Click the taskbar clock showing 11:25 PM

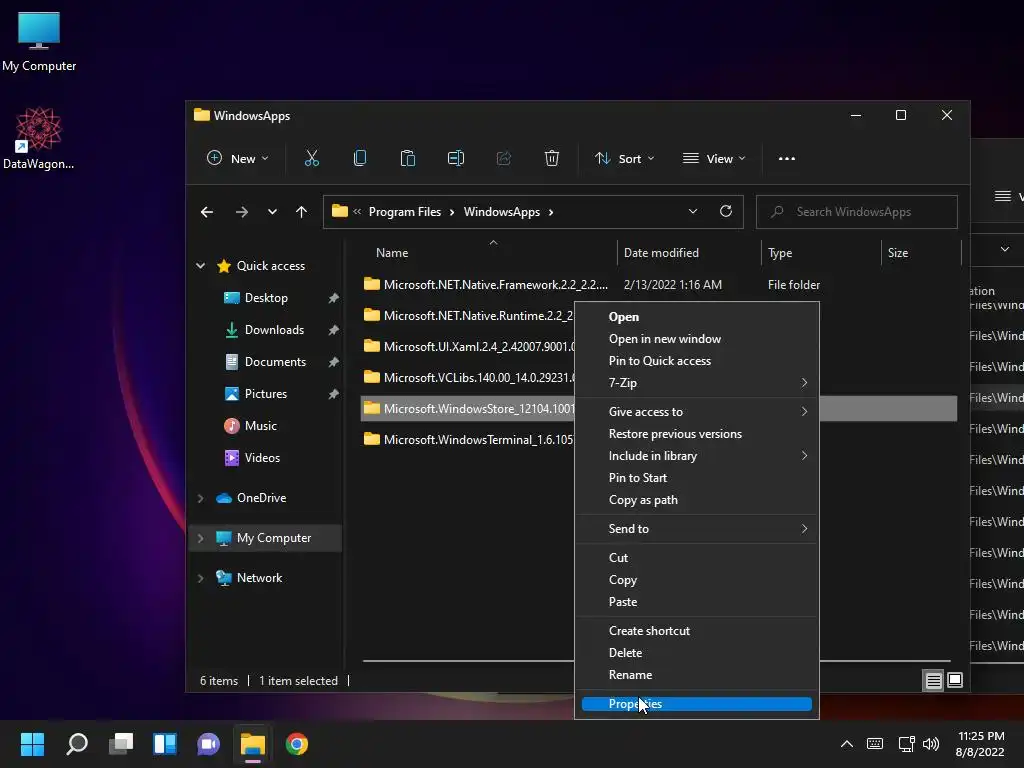tap(980, 744)
